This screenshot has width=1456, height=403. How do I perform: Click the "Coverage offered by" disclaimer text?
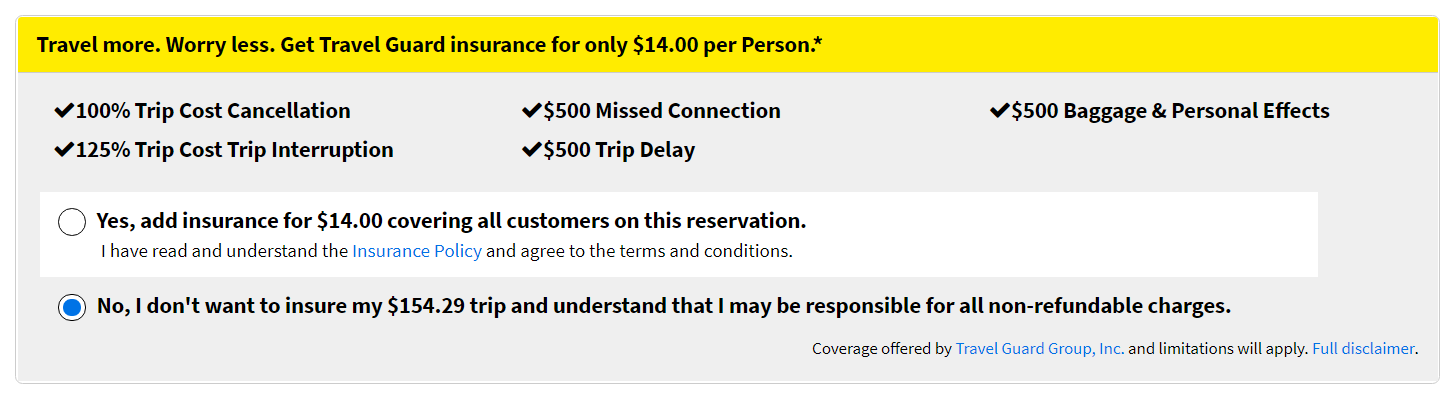881,349
